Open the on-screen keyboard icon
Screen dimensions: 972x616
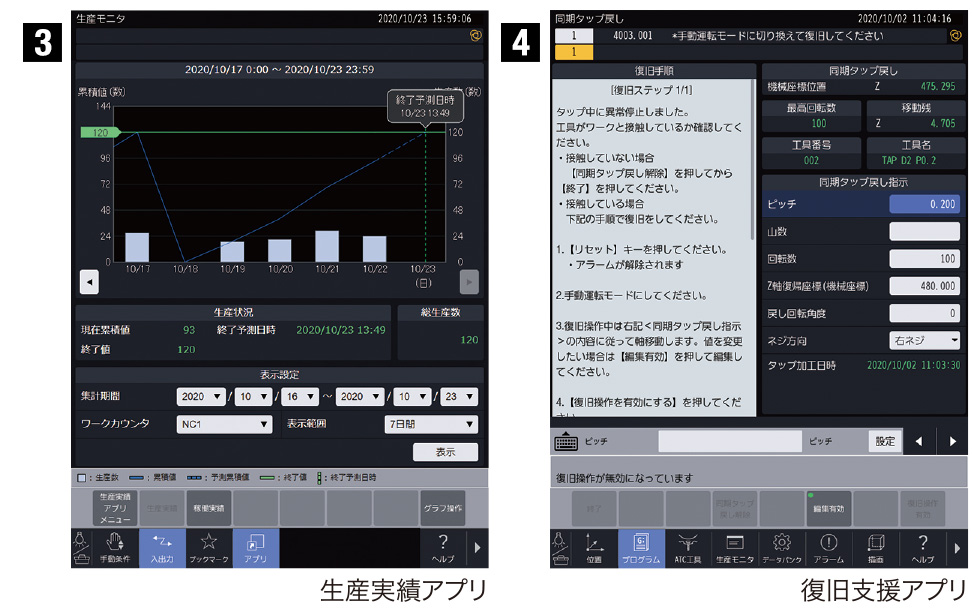coord(566,441)
